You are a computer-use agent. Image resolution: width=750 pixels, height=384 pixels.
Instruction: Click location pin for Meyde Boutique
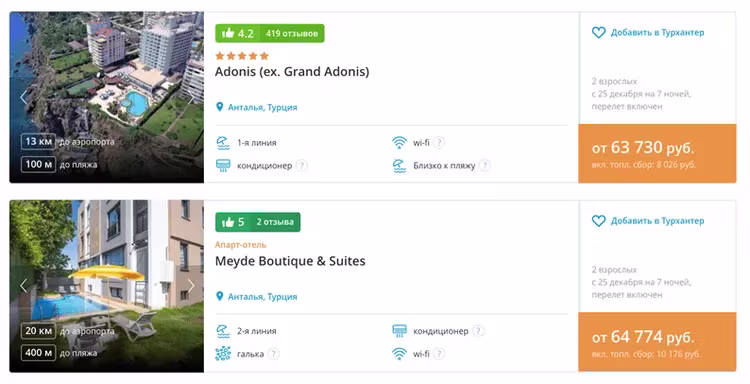click(x=220, y=296)
